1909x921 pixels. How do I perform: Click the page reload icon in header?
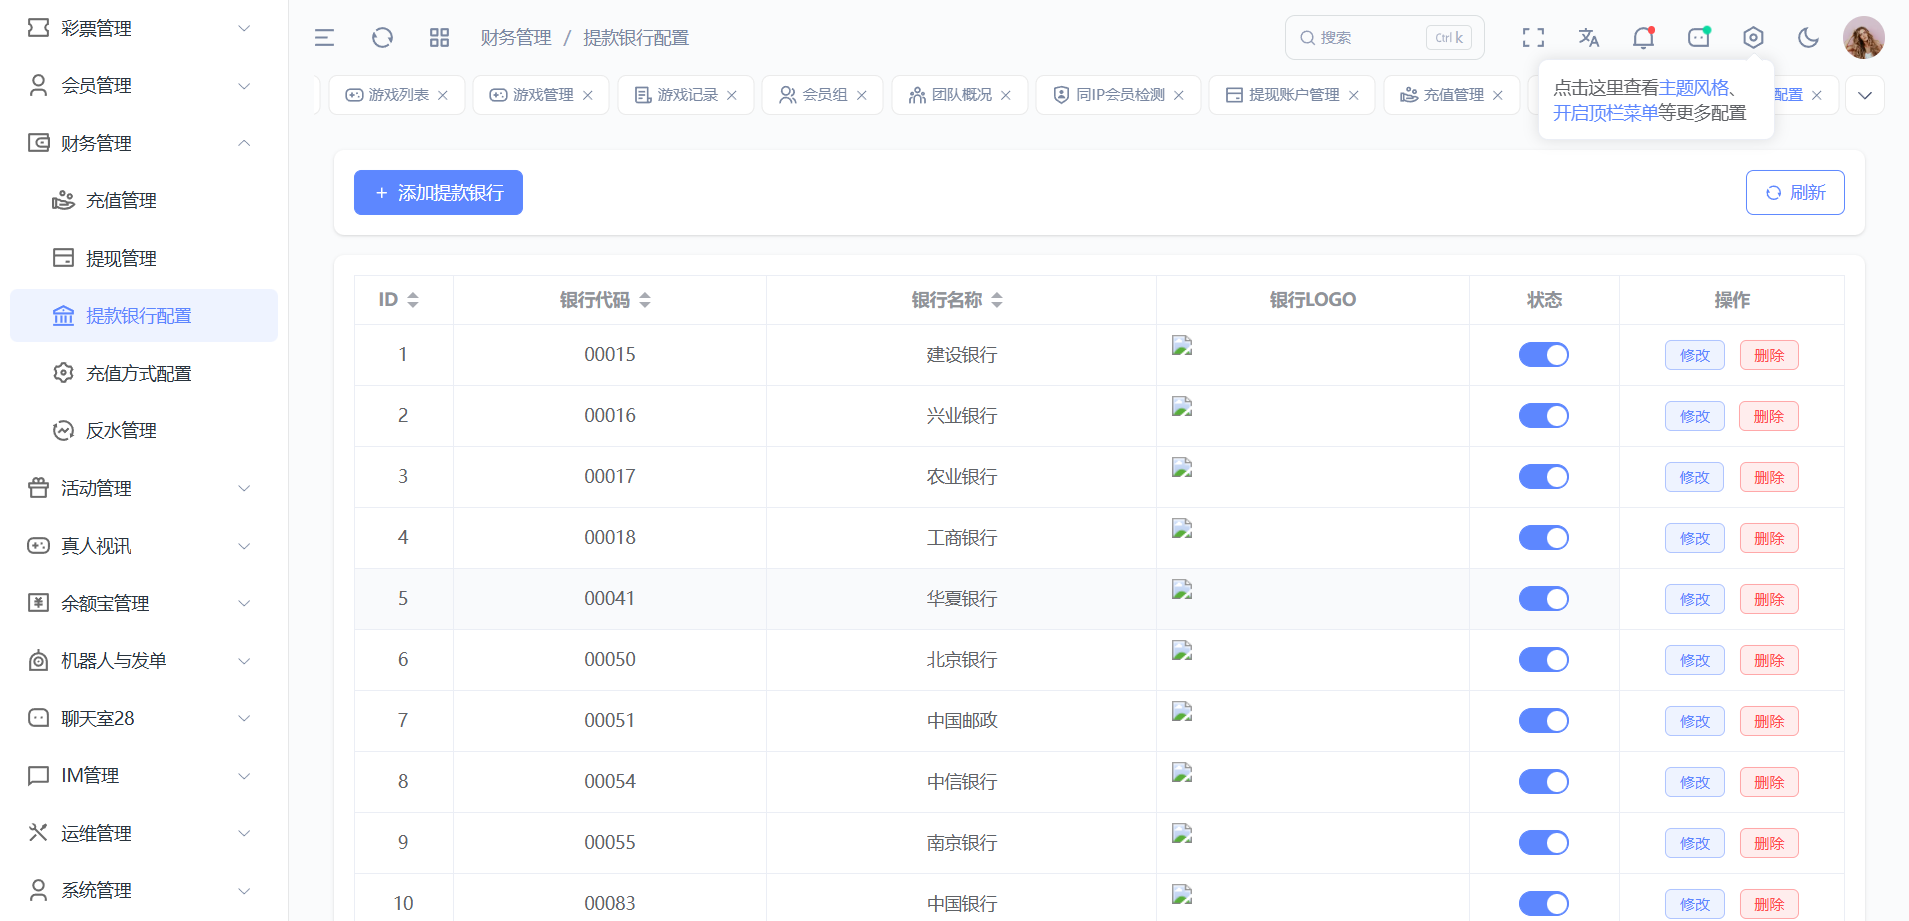(382, 38)
